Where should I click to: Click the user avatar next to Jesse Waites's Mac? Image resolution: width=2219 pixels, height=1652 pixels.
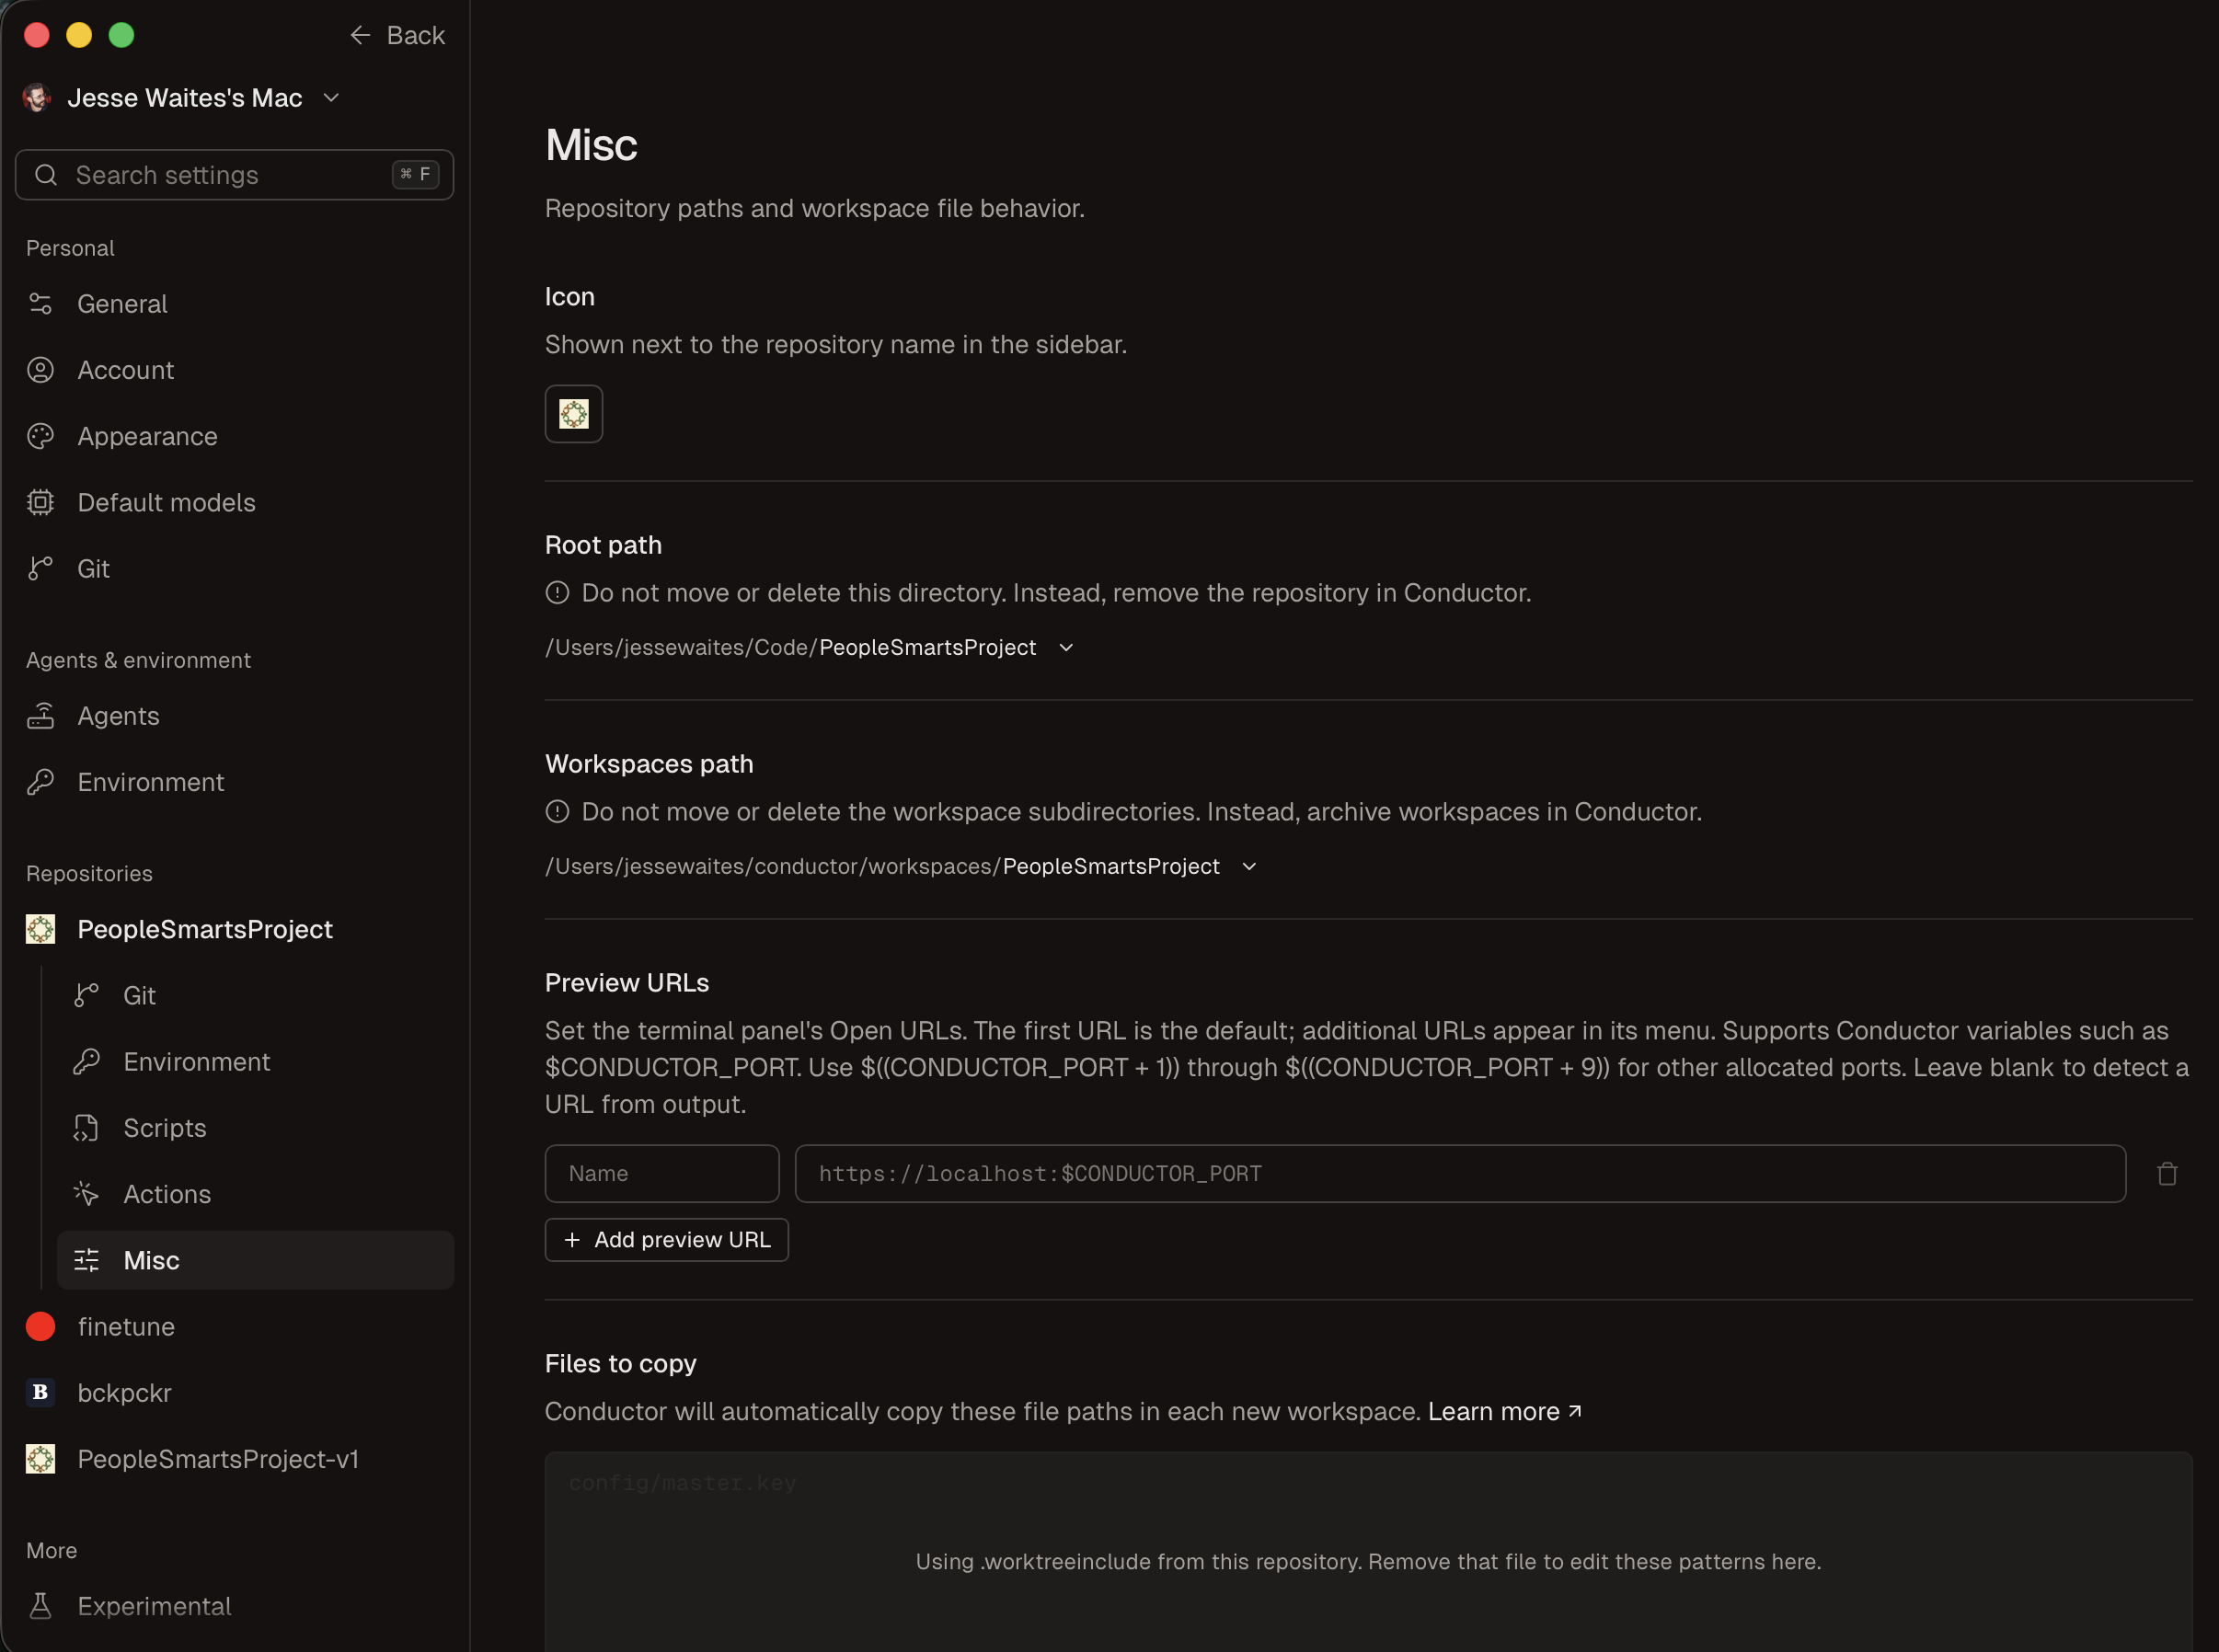tap(38, 97)
